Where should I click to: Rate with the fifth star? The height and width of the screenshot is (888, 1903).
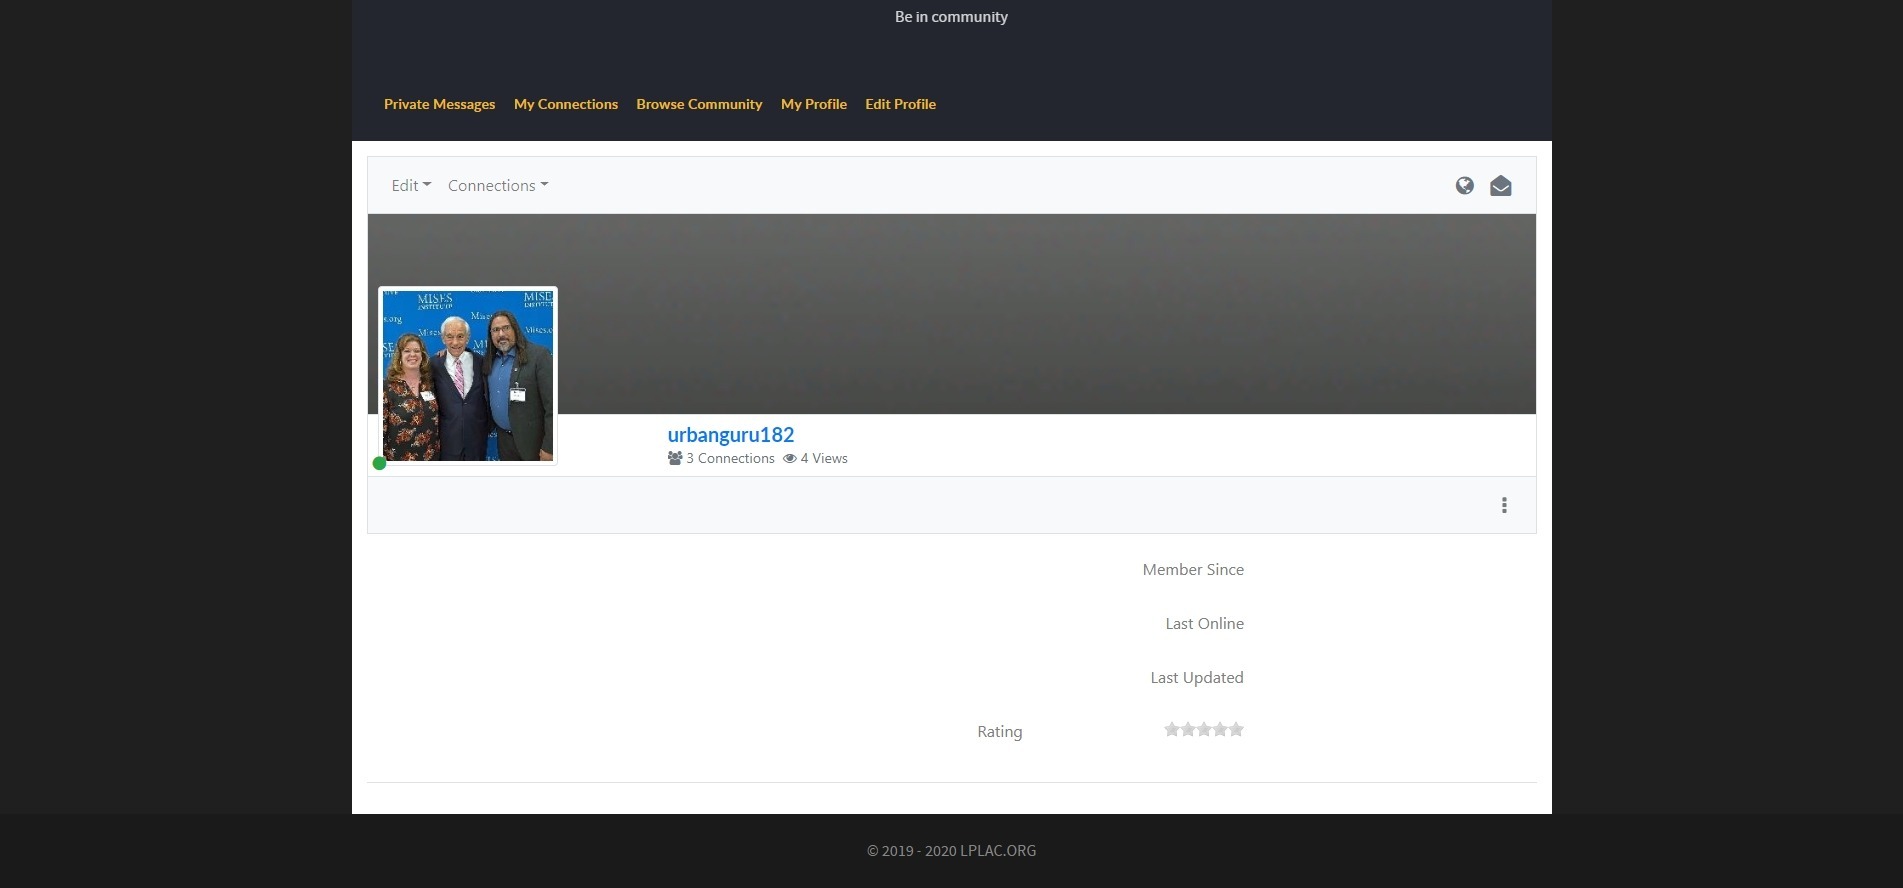coord(1236,729)
